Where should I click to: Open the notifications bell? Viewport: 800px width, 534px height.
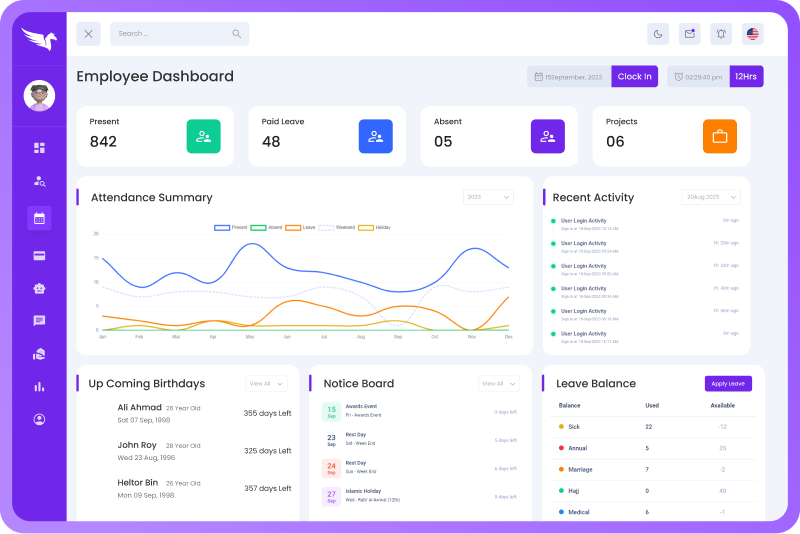coord(720,34)
